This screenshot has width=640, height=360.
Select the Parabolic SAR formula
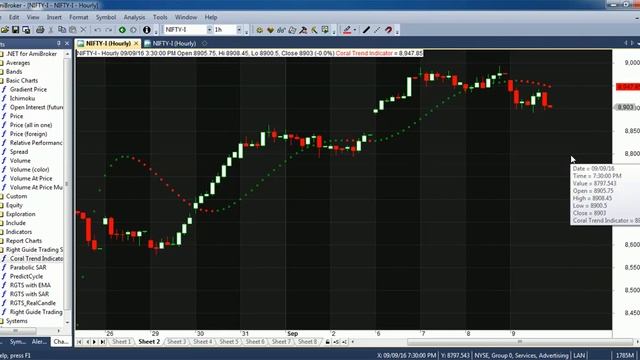(x=28, y=267)
